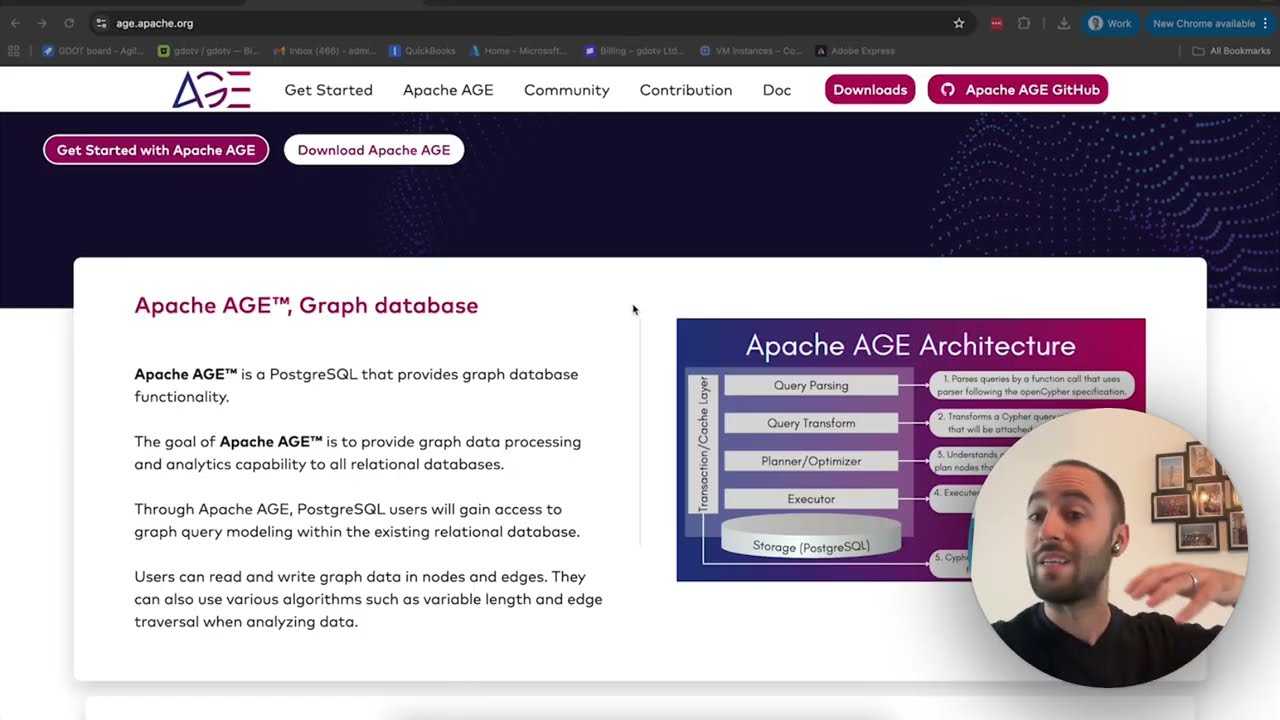
Task: Open the Extensions puzzle icon
Action: click(x=1024, y=23)
